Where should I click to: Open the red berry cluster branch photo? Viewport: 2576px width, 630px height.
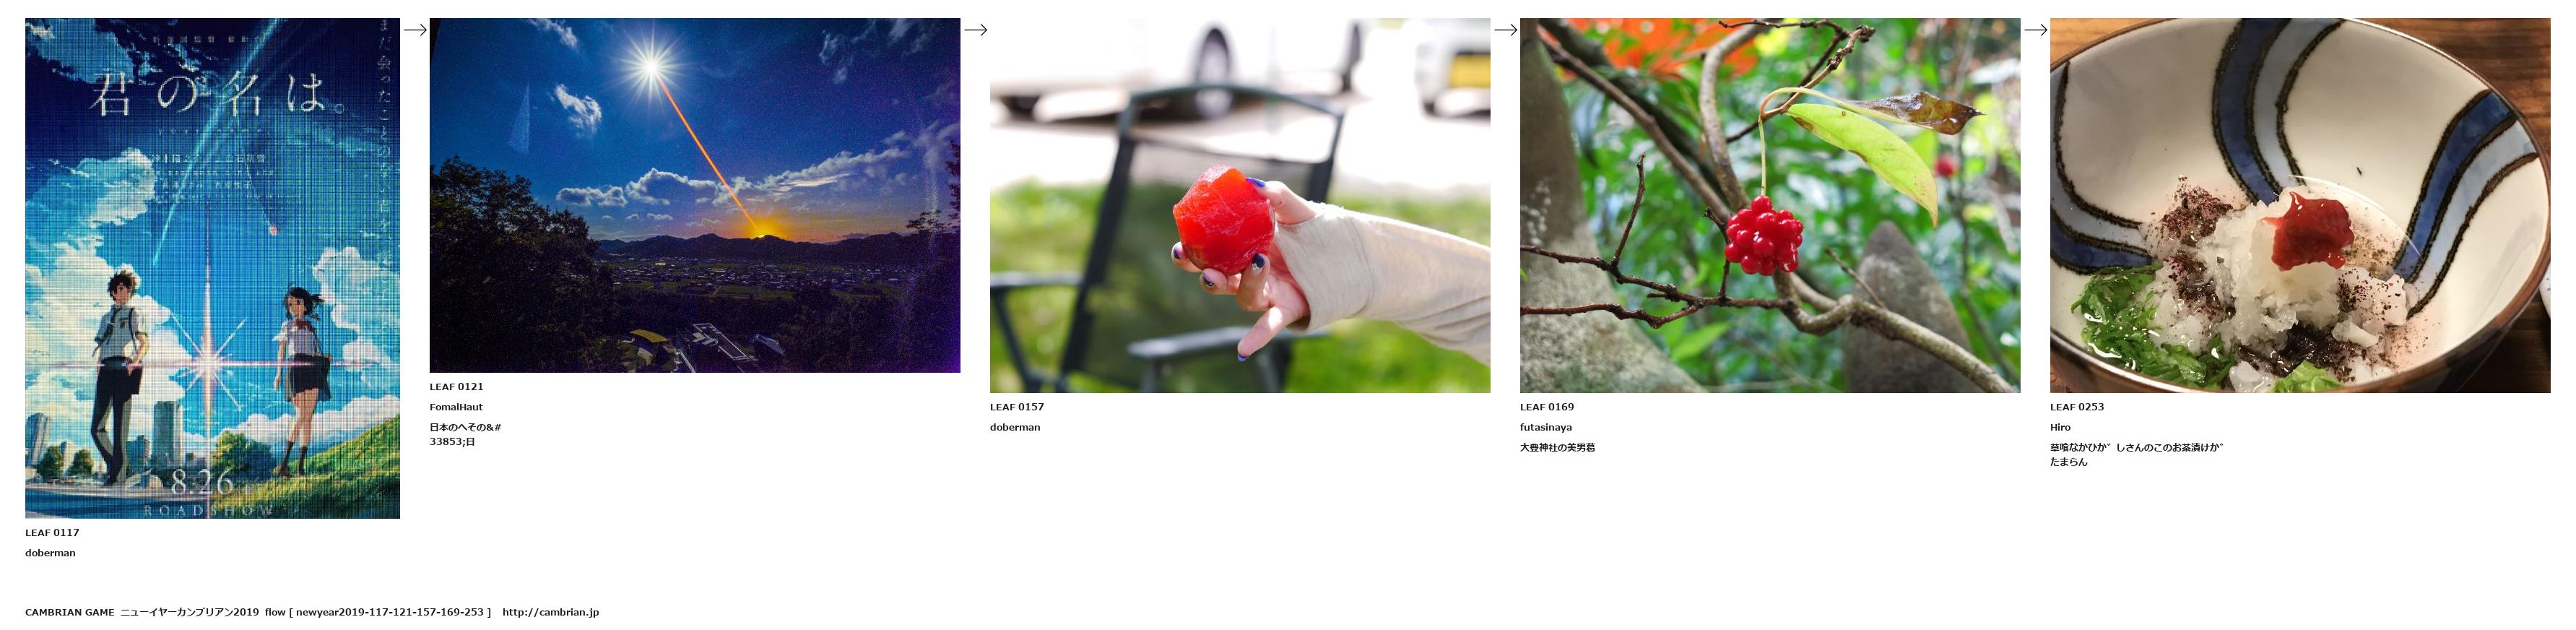click(x=1770, y=205)
